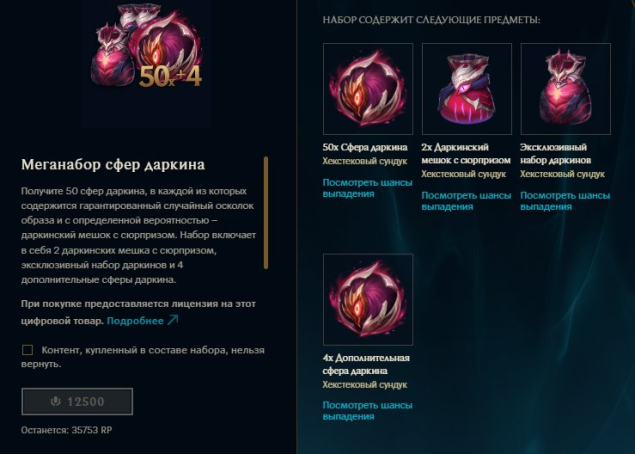635x454 pixels.
Task: Click the golden description scrollbar
Action: tap(266, 213)
